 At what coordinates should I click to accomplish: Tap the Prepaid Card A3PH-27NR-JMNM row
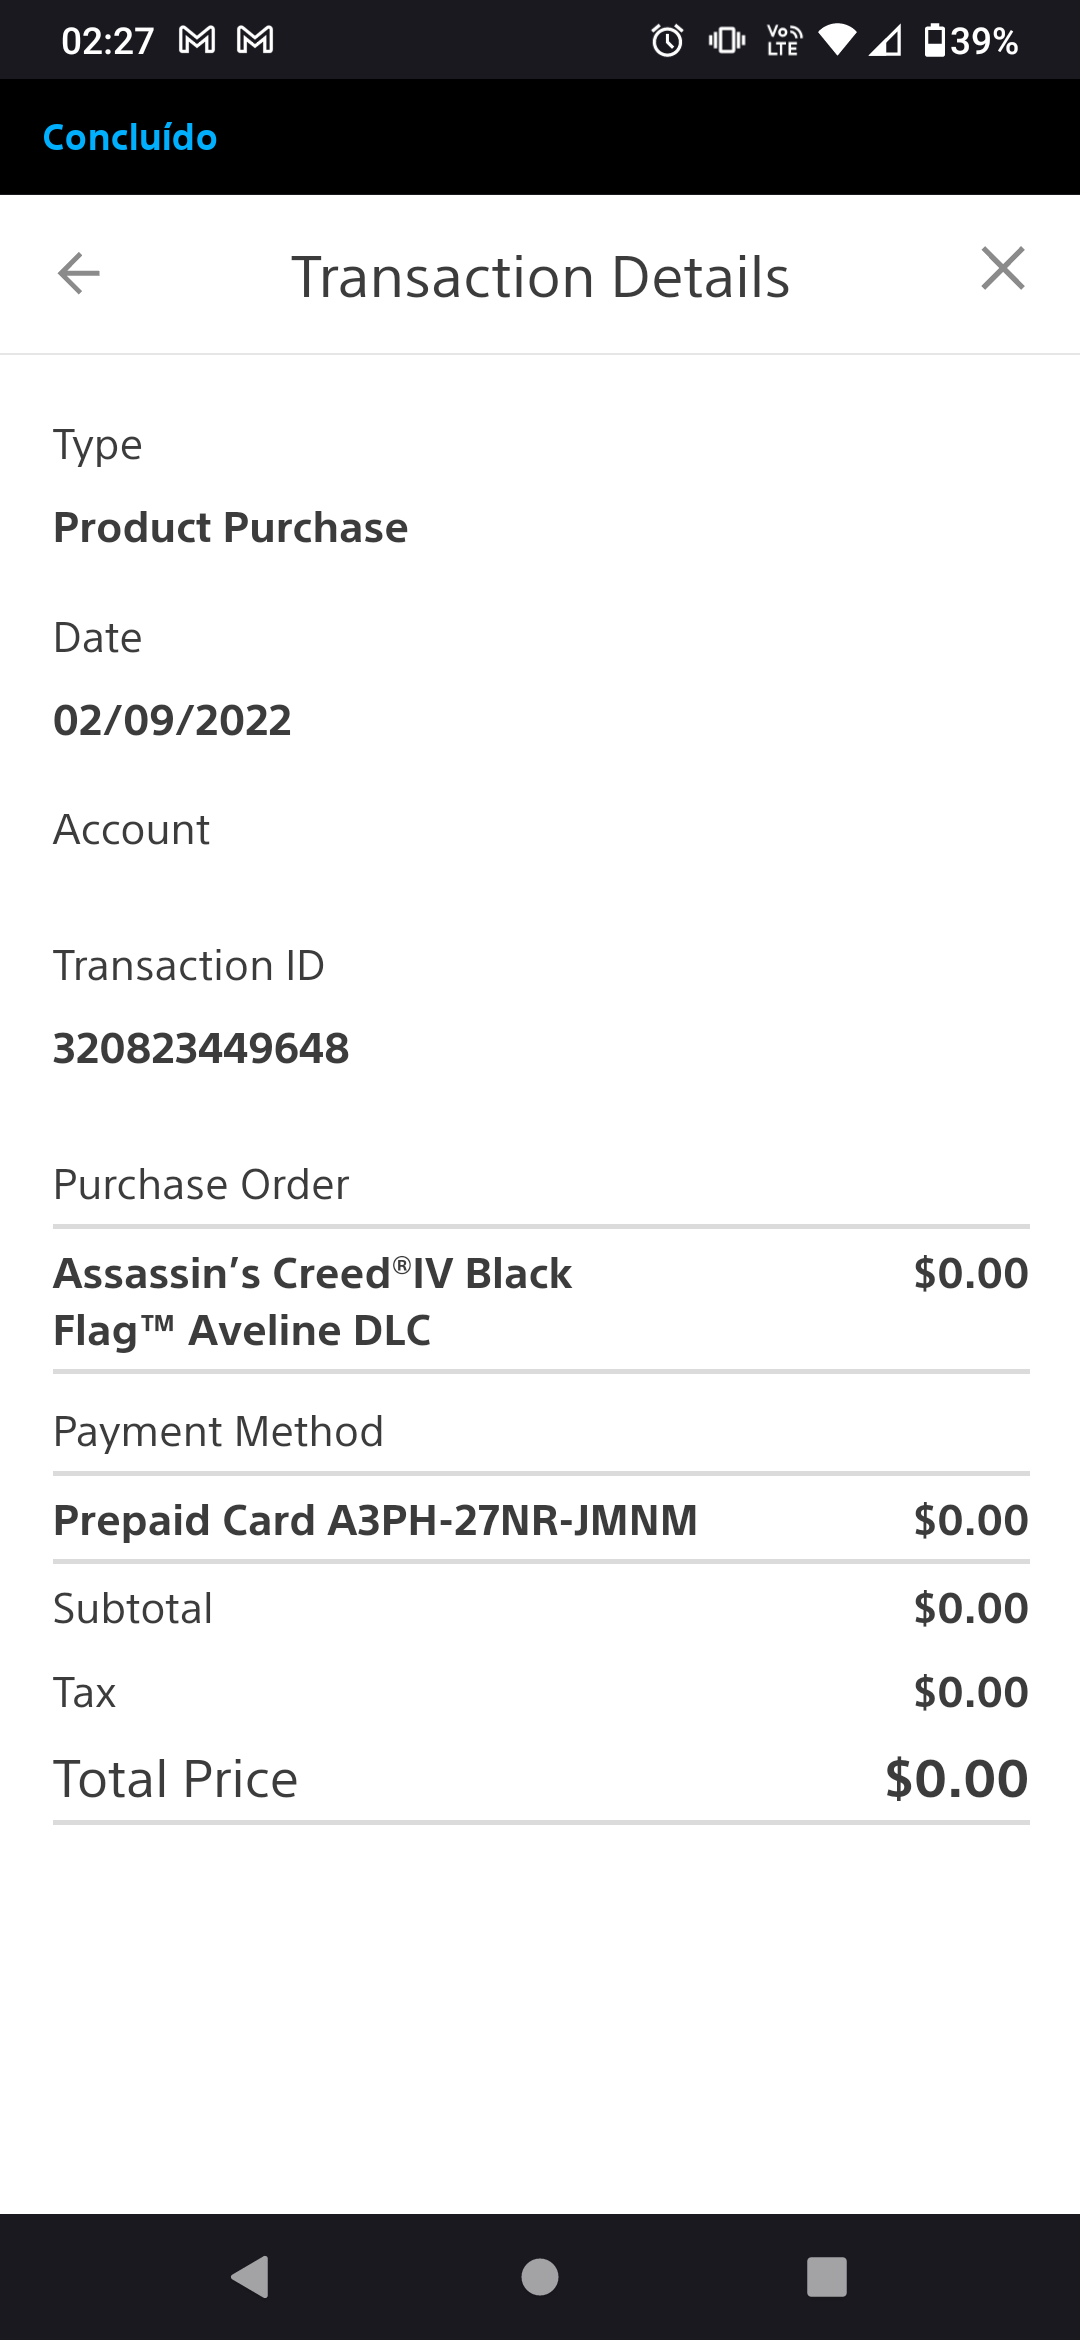pos(541,1520)
